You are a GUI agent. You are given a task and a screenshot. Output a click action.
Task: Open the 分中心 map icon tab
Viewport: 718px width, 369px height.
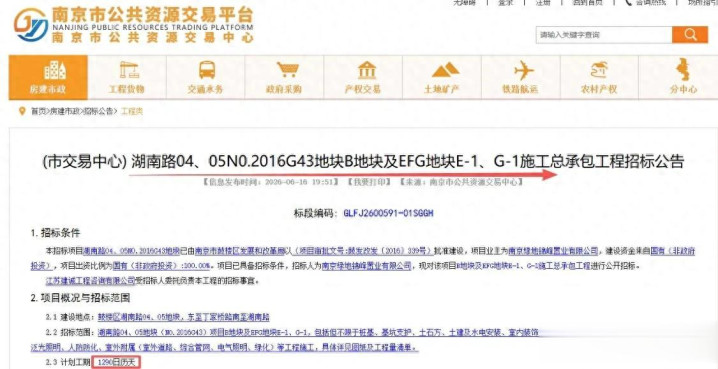(x=679, y=77)
